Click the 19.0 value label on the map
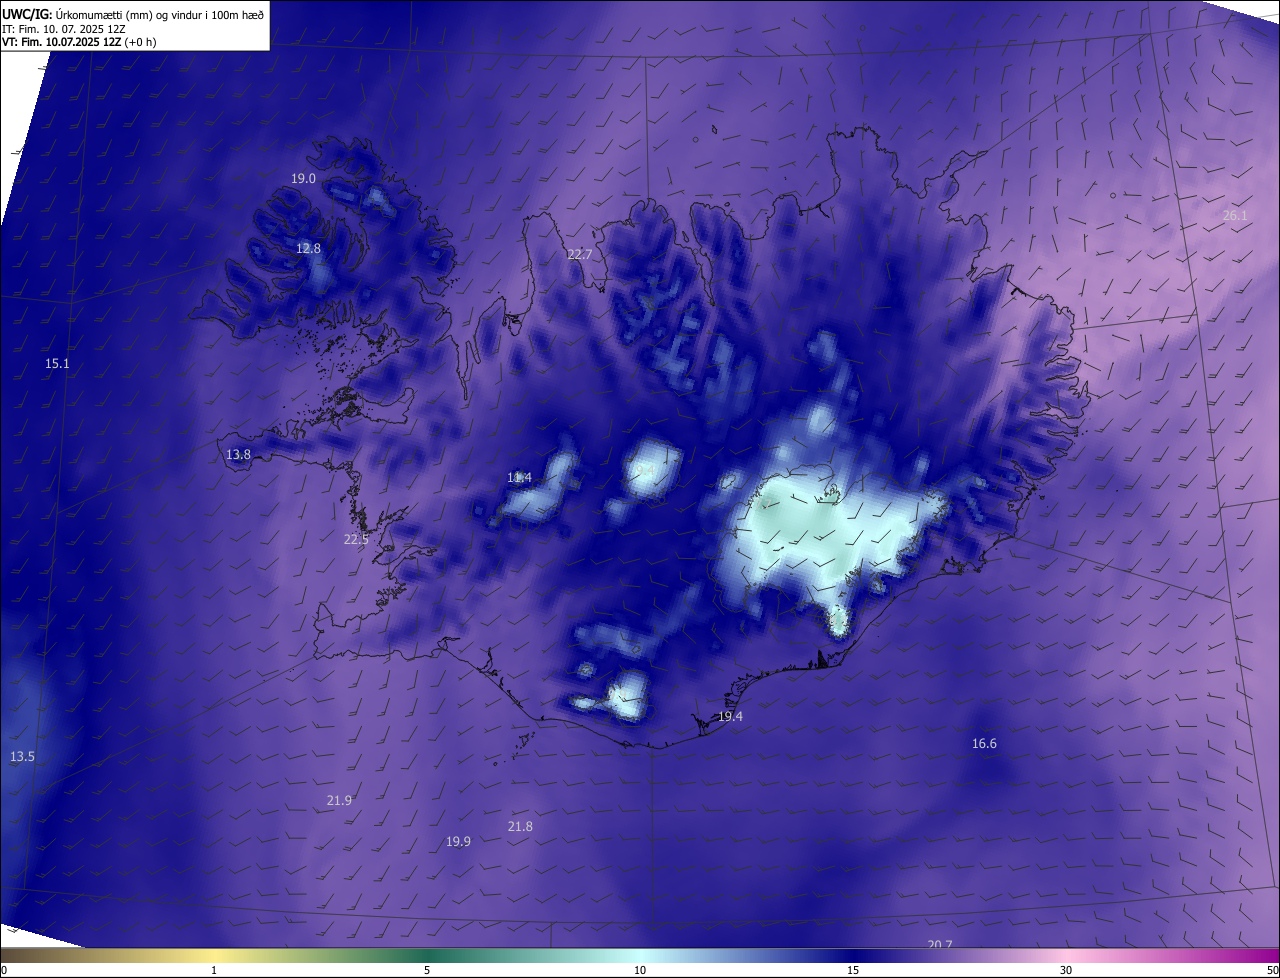The image size is (1280, 978). point(303,178)
